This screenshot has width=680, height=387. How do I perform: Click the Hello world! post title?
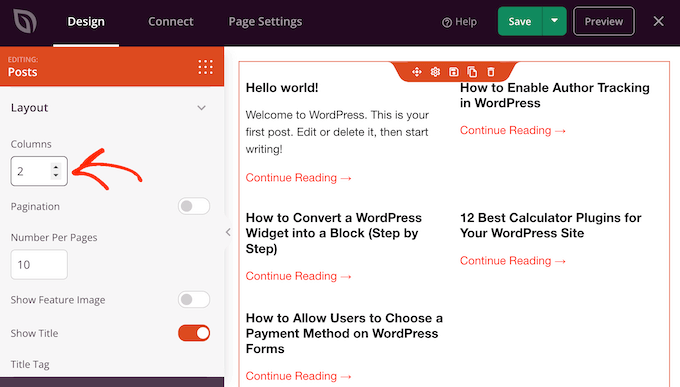pyautogui.click(x=282, y=88)
